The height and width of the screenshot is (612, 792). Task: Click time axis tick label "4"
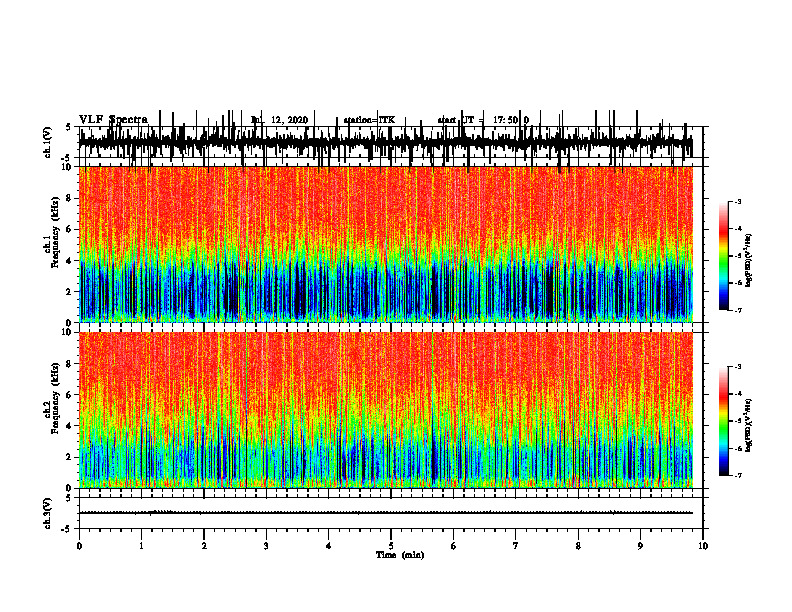coord(329,546)
